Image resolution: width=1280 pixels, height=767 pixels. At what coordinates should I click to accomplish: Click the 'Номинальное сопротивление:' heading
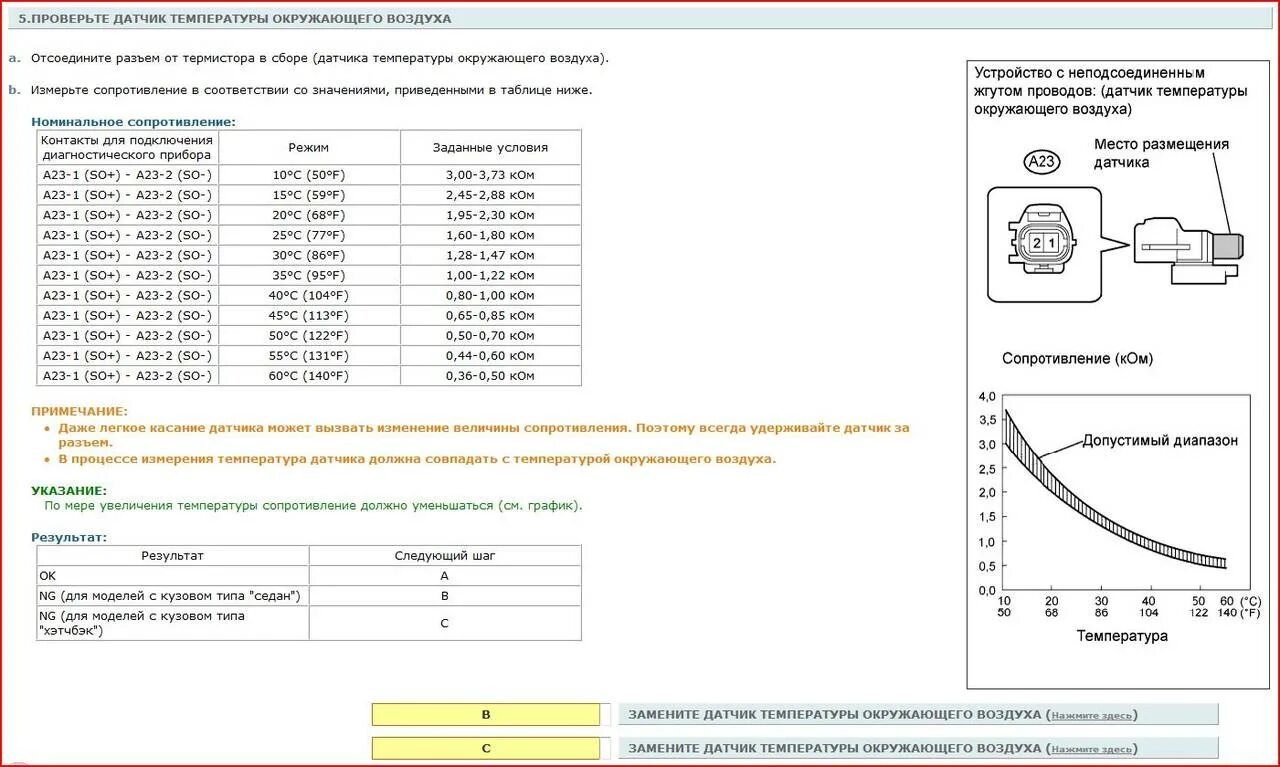click(x=133, y=121)
